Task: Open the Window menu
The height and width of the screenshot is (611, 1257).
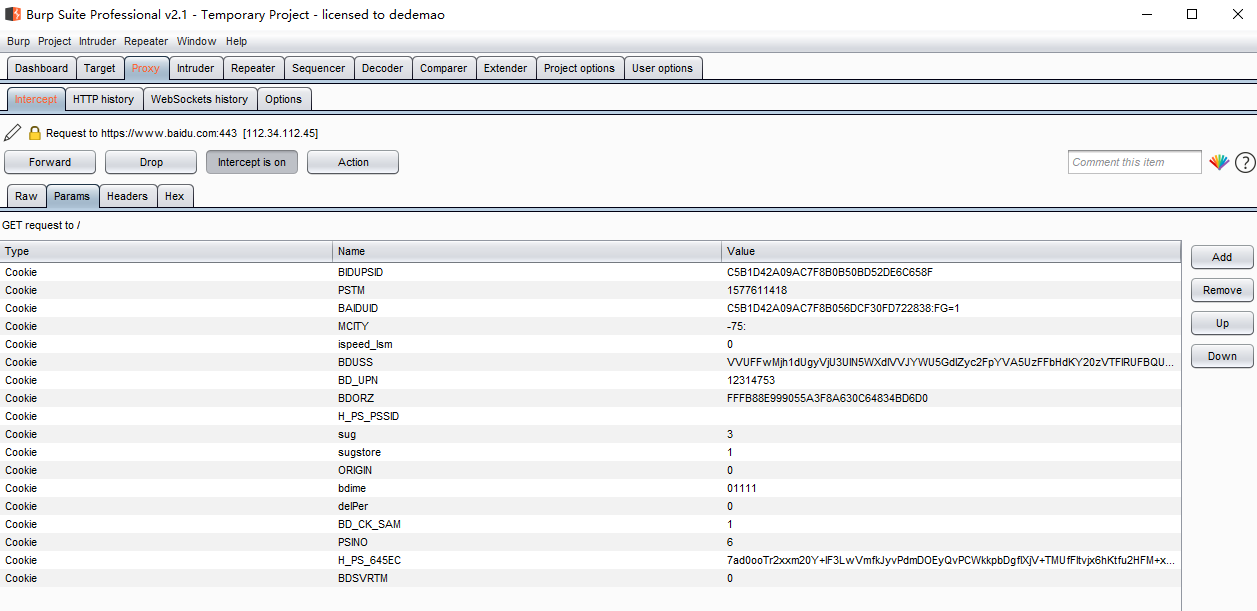Action: 197,41
